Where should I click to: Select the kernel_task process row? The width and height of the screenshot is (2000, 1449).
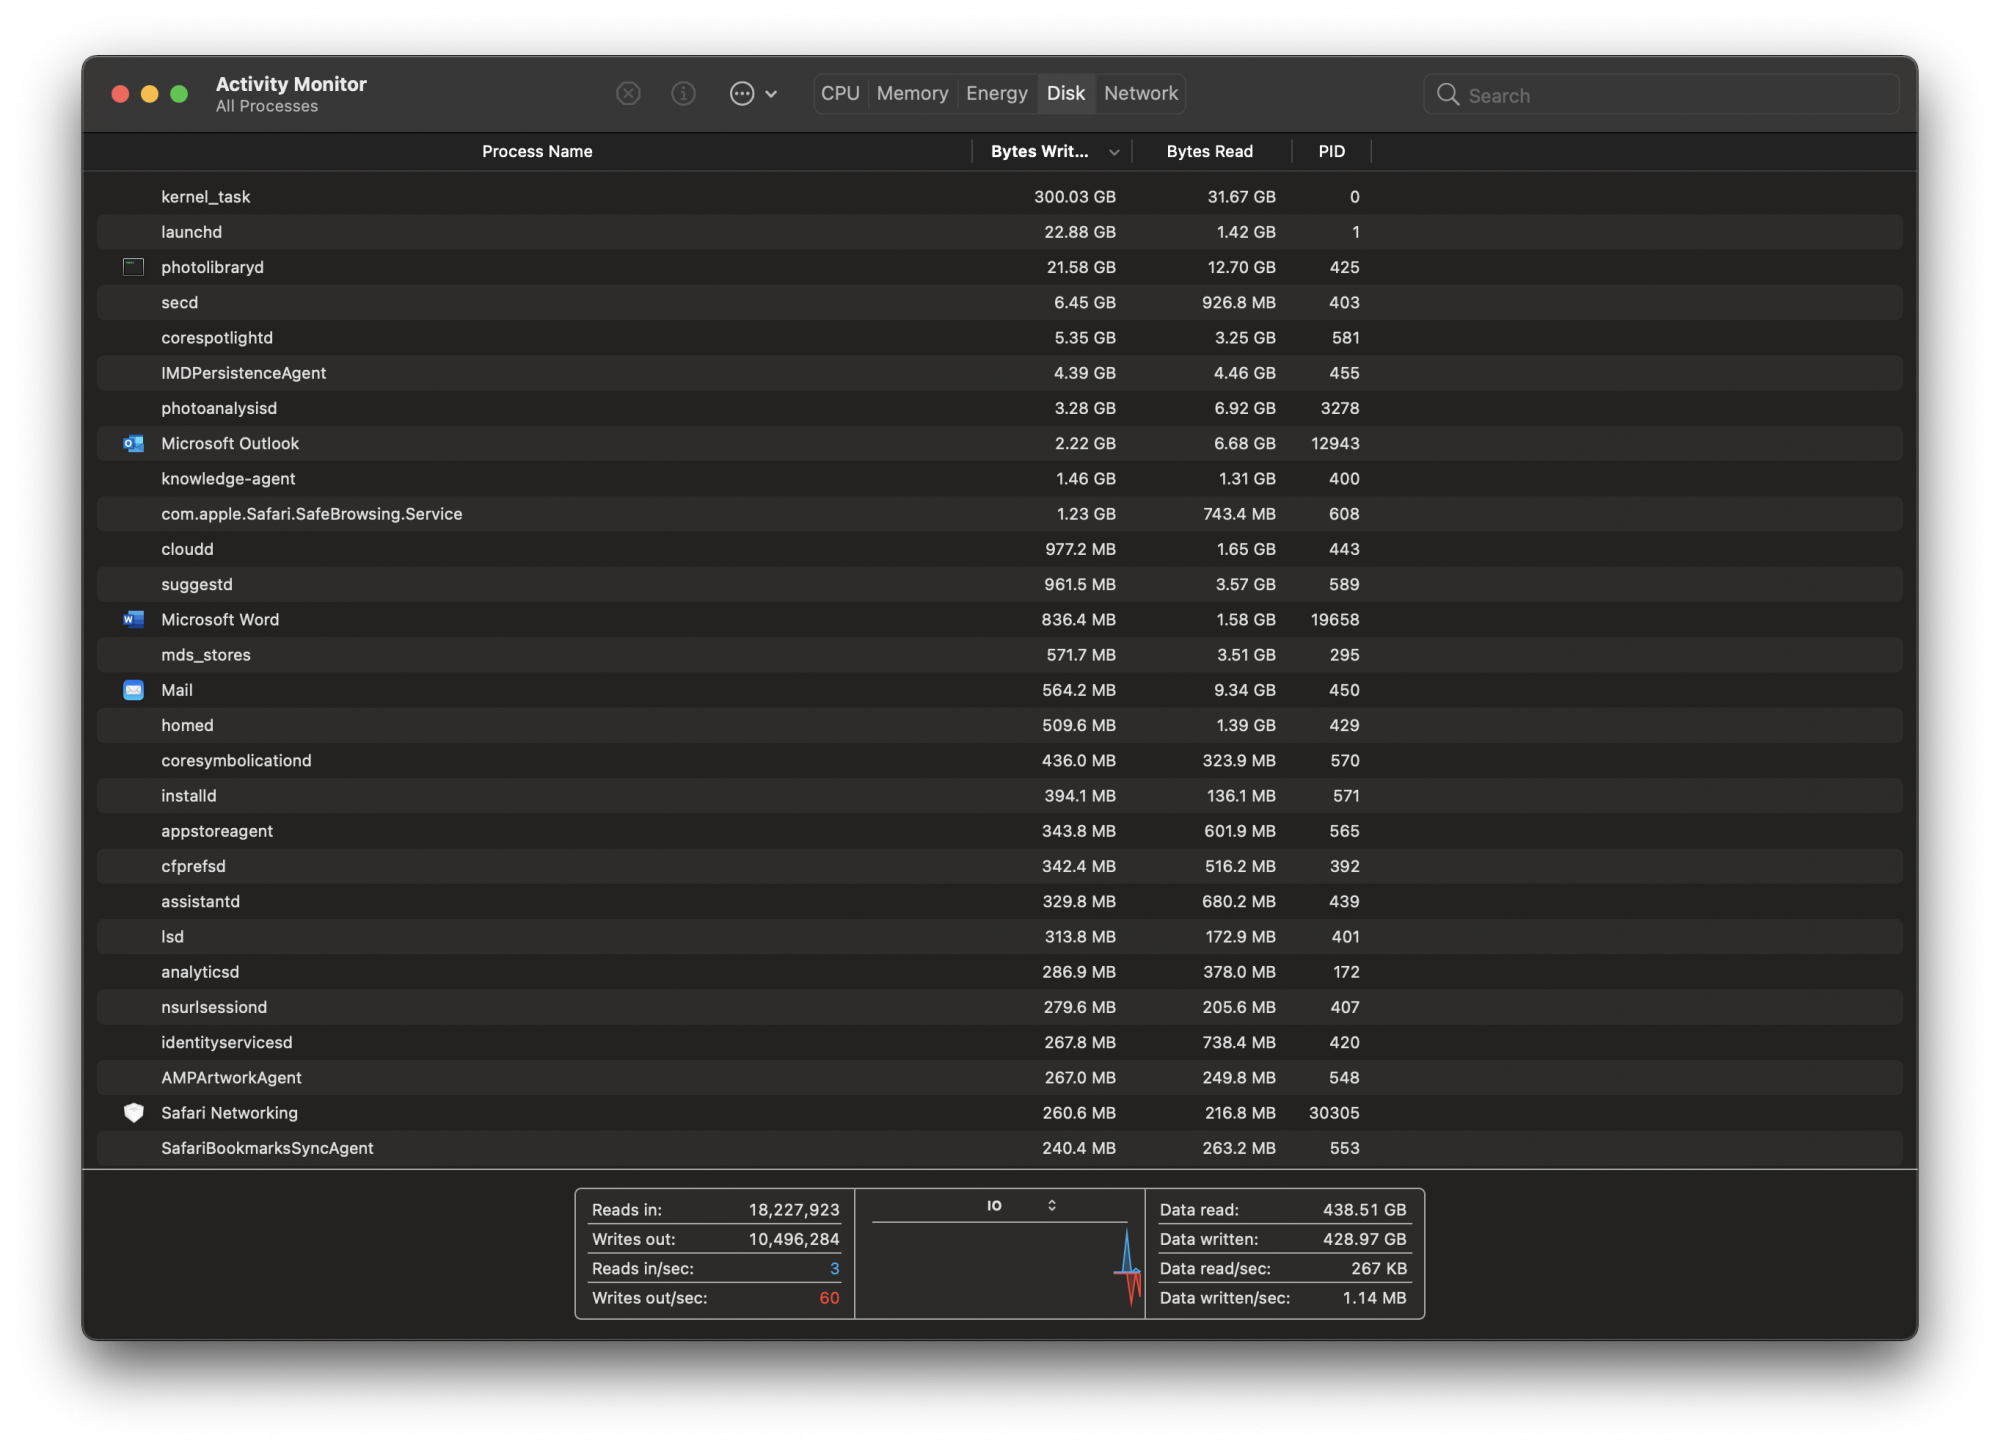point(1000,196)
